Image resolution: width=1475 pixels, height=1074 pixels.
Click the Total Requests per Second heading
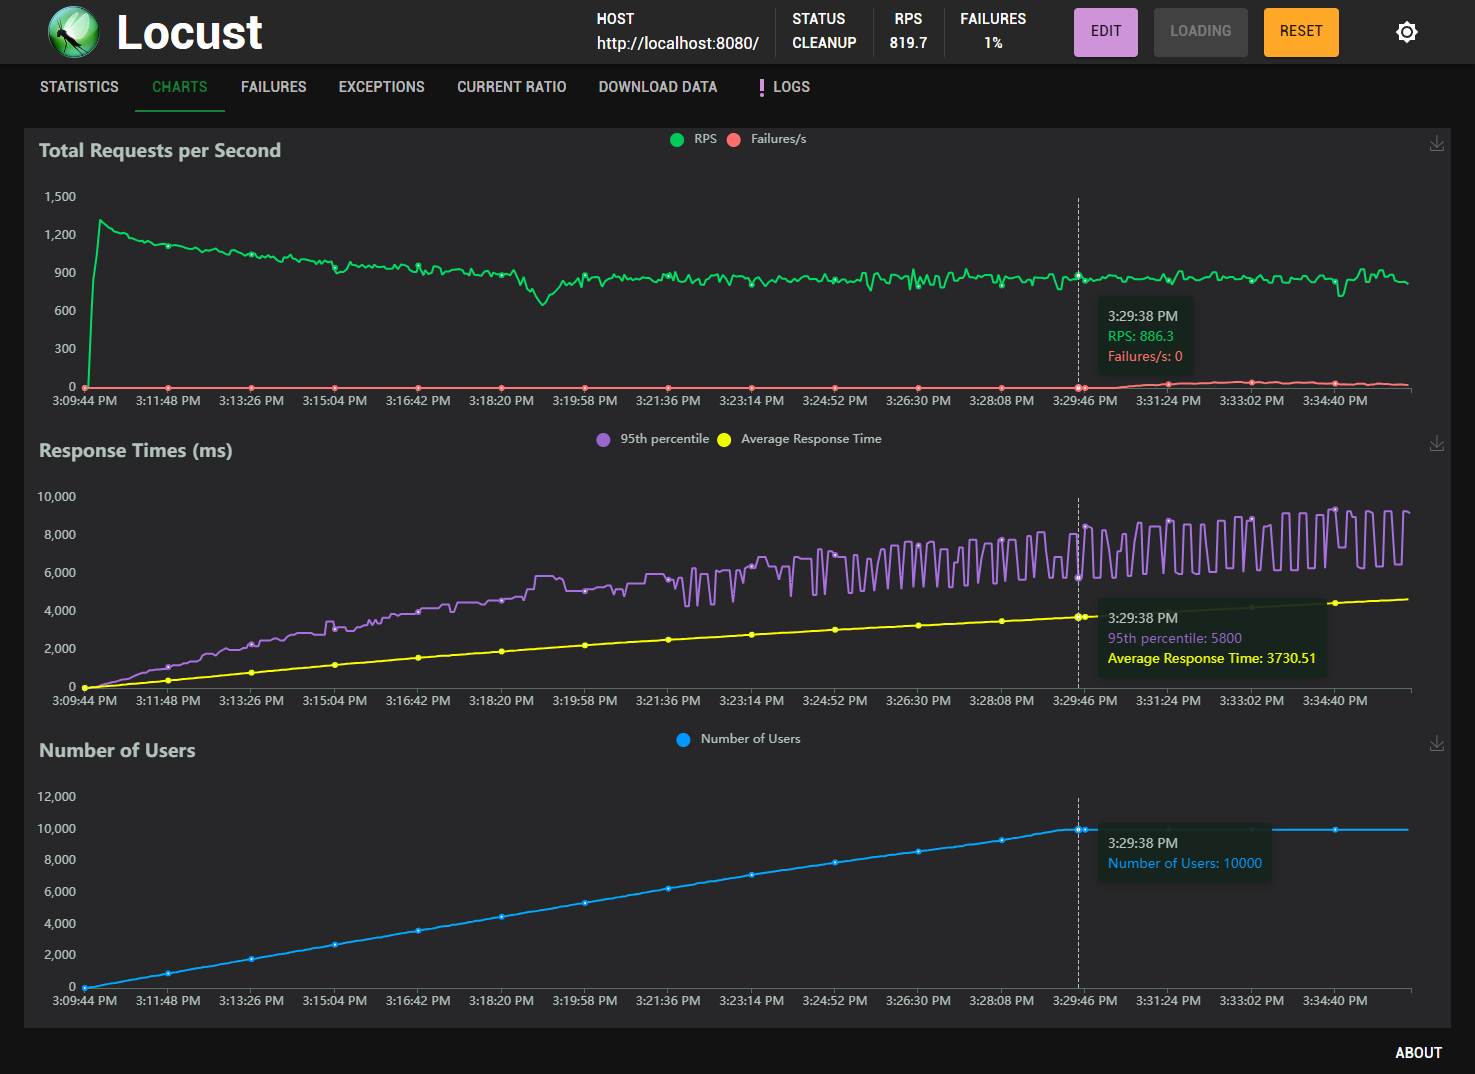(x=160, y=151)
